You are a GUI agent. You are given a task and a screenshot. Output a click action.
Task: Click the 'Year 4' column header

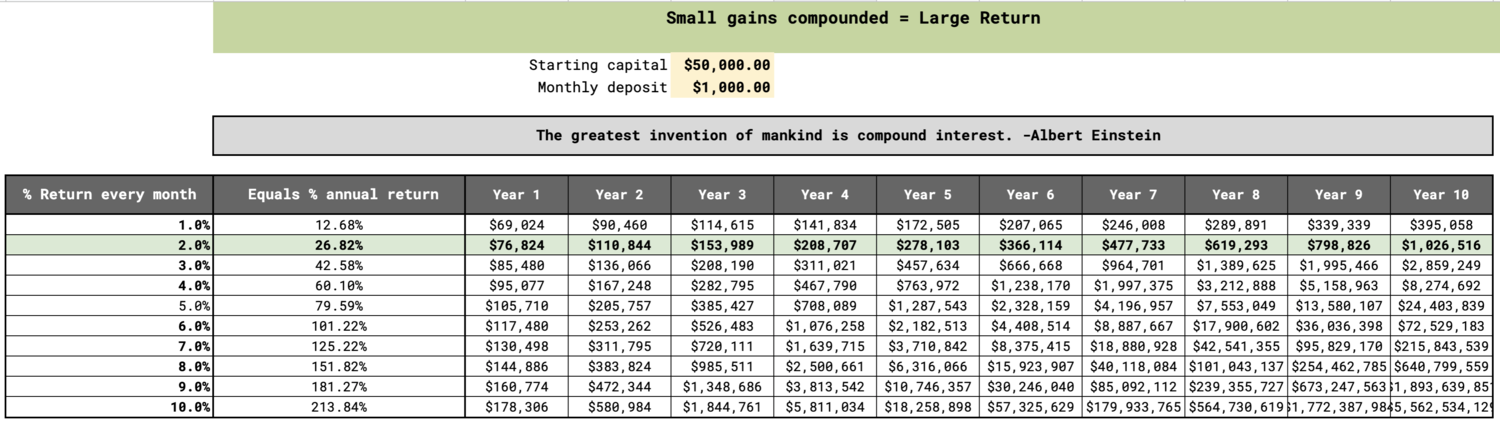825,194
